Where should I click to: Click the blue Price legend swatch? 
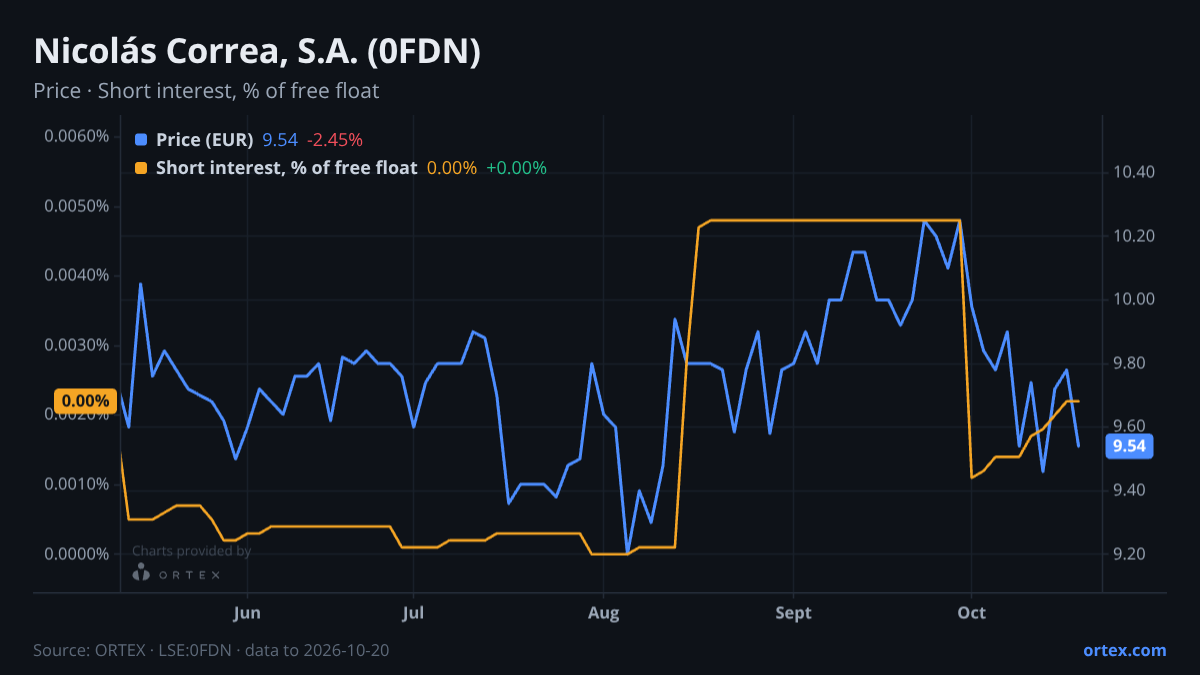coord(141,140)
